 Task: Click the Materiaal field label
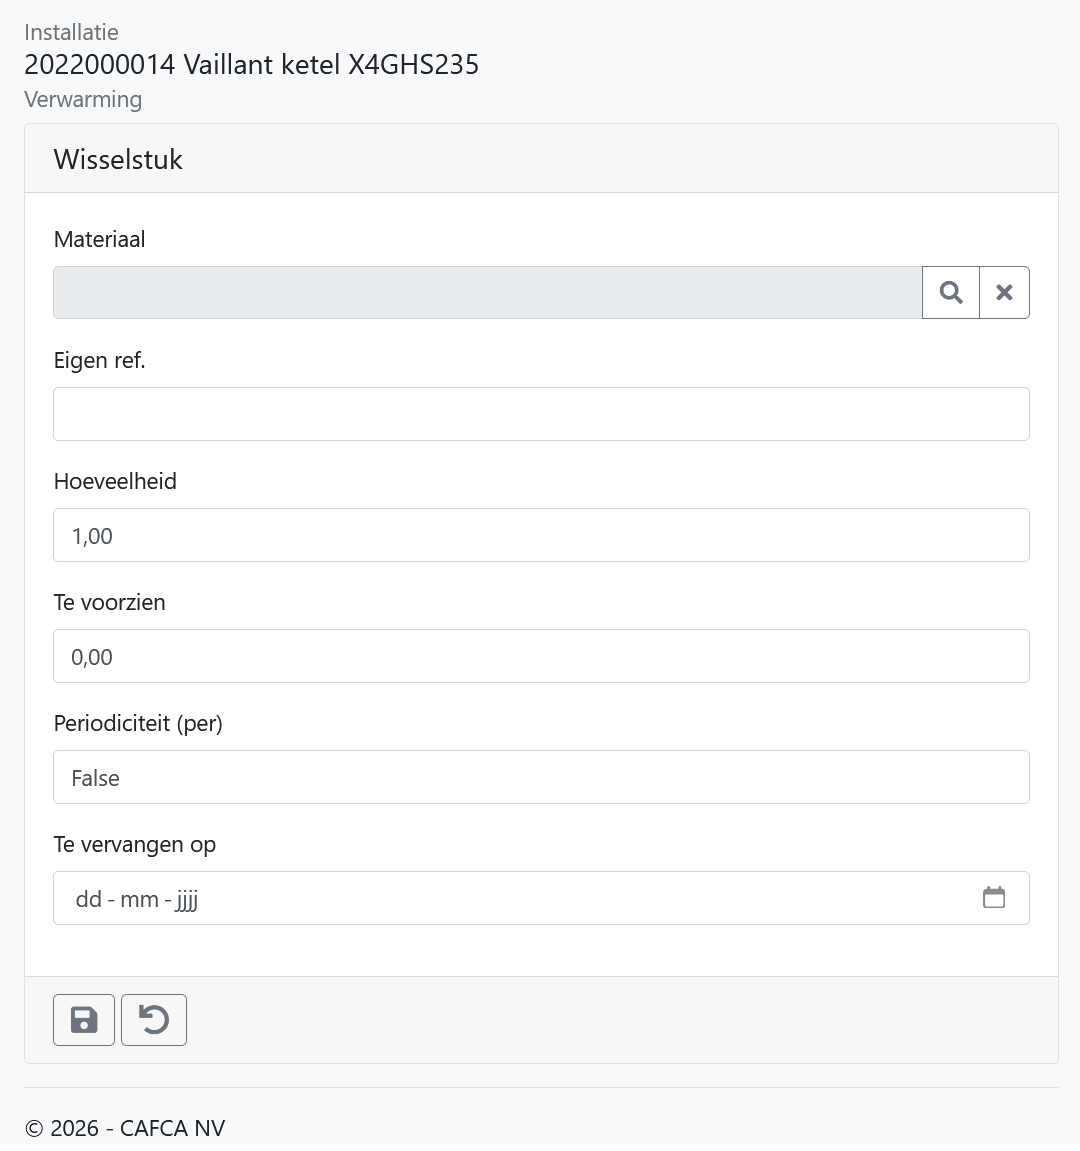(99, 239)
